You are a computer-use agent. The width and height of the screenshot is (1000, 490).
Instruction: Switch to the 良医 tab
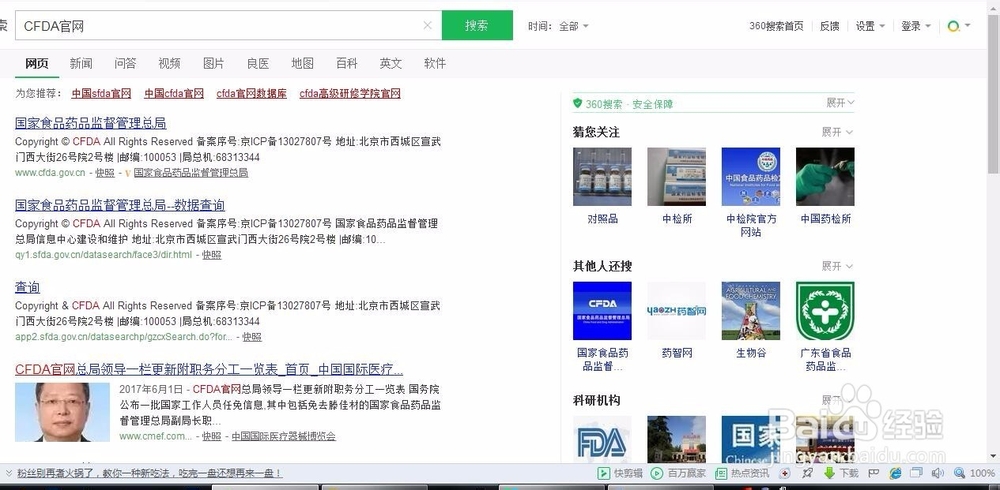point(258,63)
